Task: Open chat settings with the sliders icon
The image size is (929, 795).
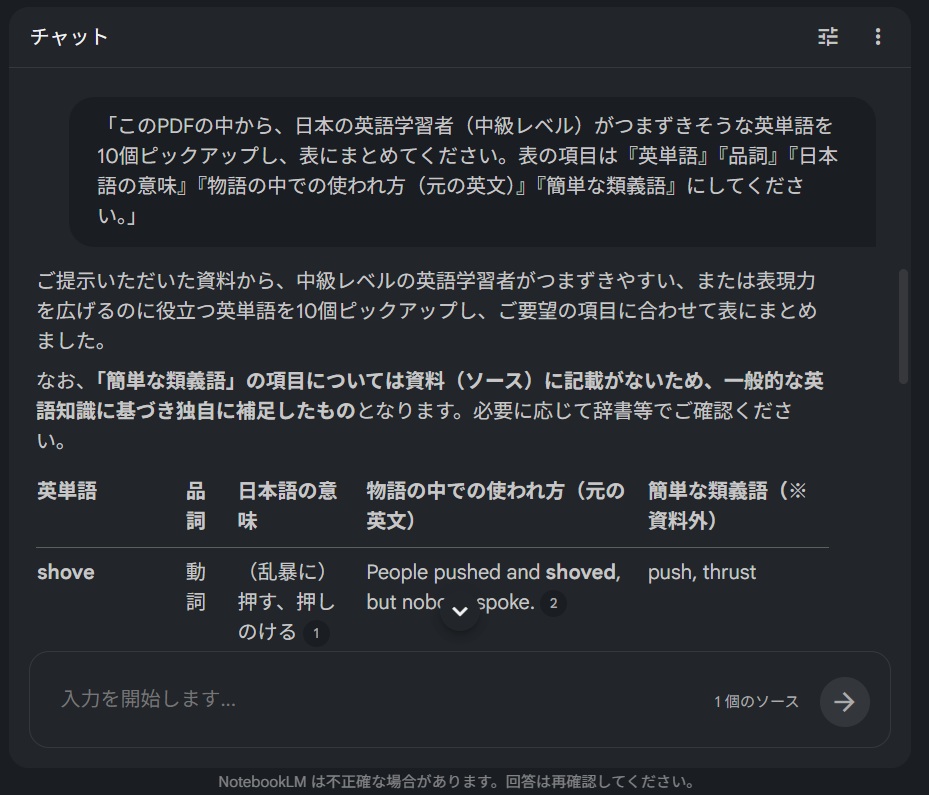Action: [x=826, y=37]
